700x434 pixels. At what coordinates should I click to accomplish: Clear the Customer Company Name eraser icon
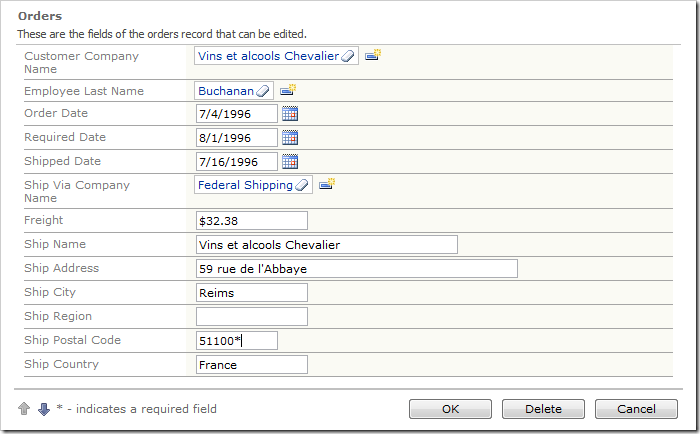pyautogui.click(x=348, y=57)
